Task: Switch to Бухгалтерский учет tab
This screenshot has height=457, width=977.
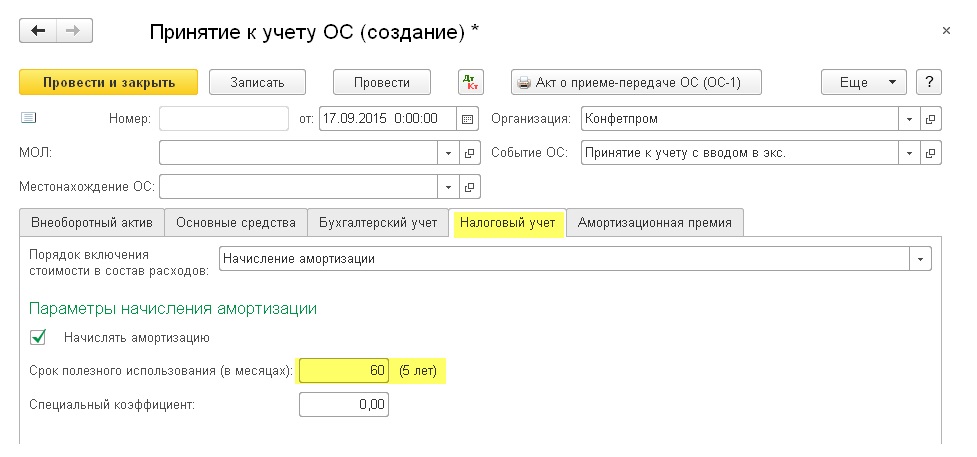Action: click(x=378, y=223)
